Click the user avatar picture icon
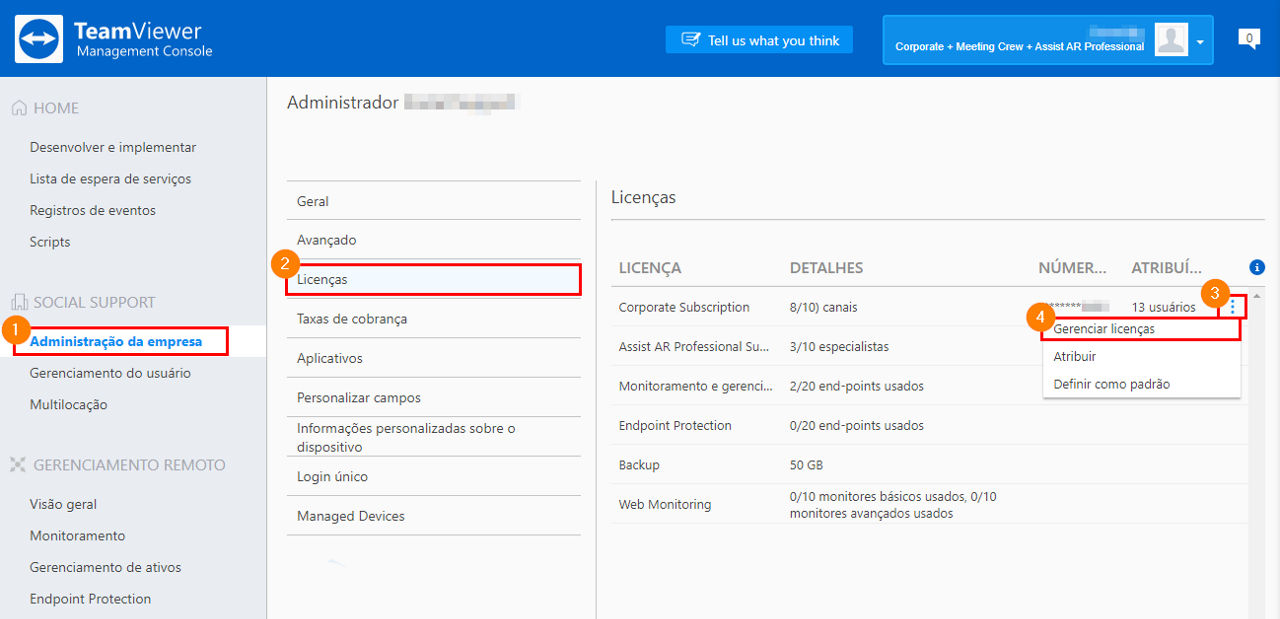This screenshot has width=1280, height=619. 1170,40
